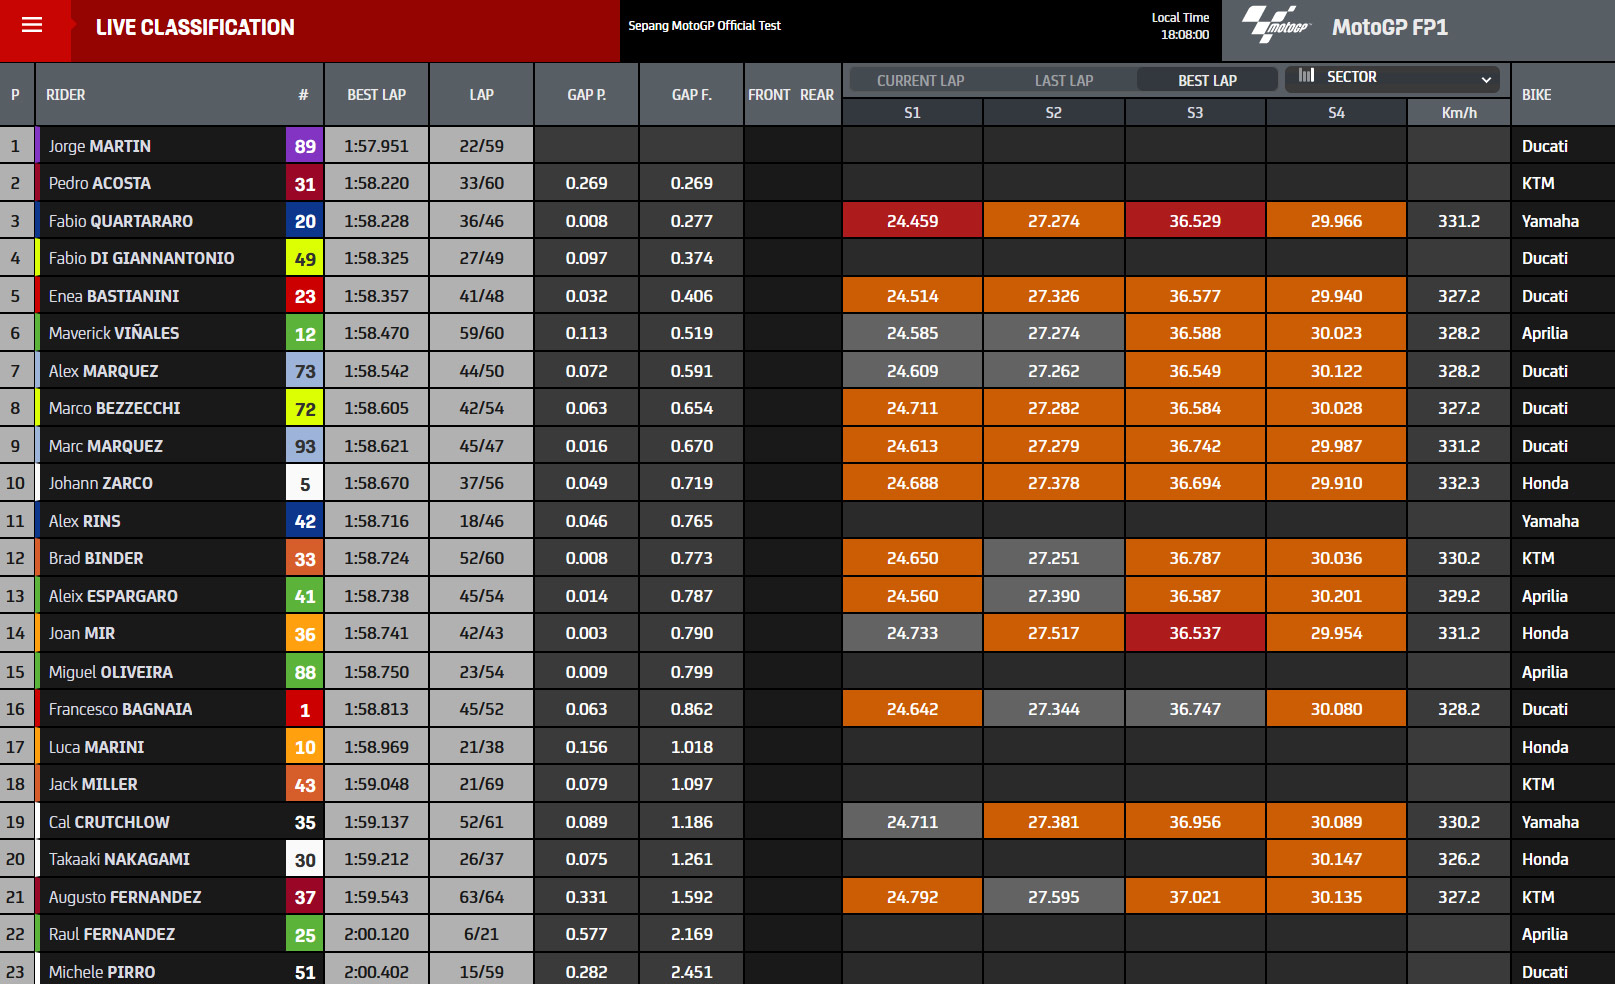Screen dimensions: 1615x984
Task: Switch to LAST LAP tab
Action: tap(1064, 80)
